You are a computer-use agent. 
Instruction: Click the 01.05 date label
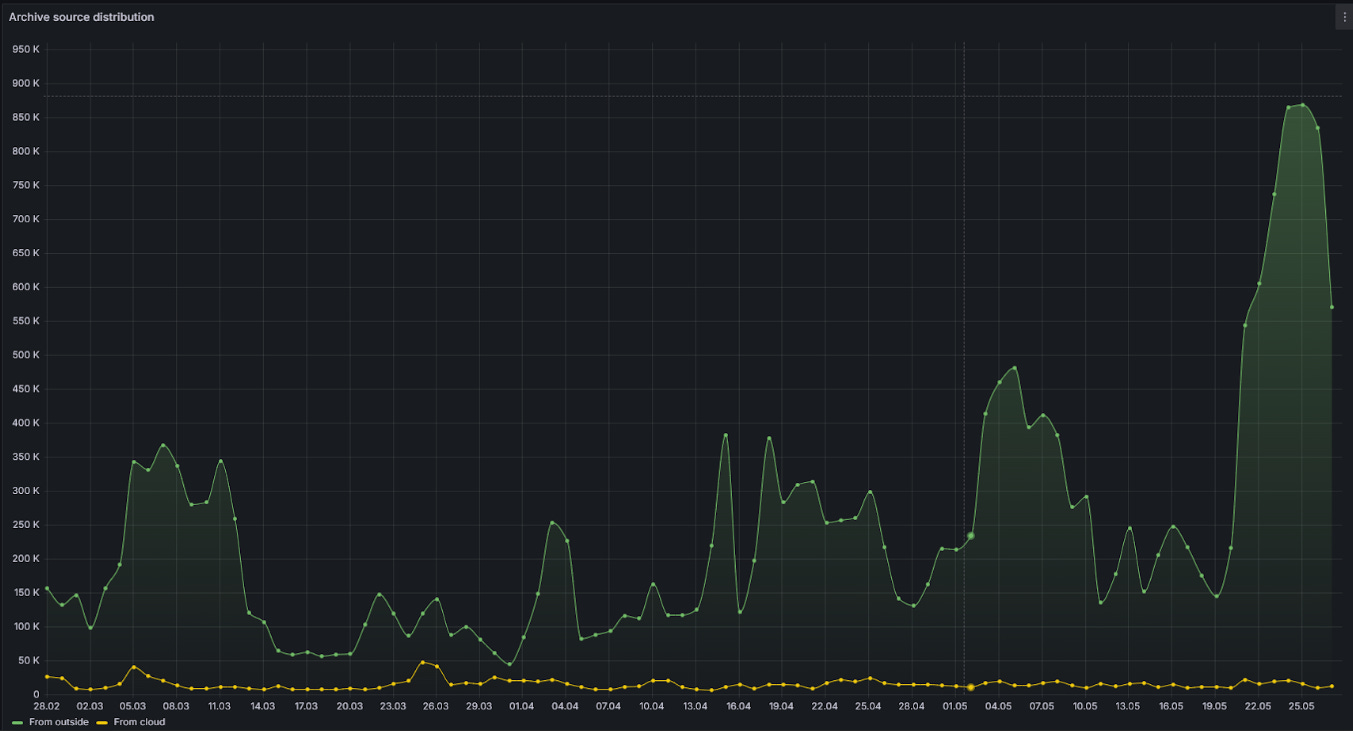tap(955, 706)
